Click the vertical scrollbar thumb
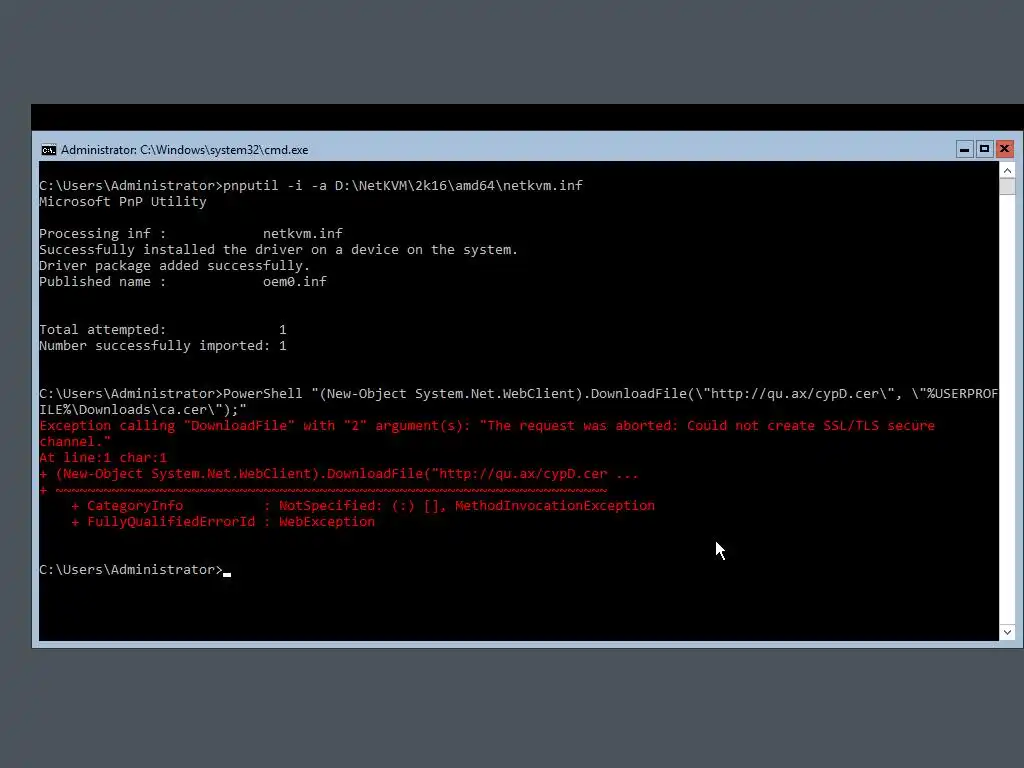The width and height of the screenshot is (1024, 768). (x=1007, y=187)
